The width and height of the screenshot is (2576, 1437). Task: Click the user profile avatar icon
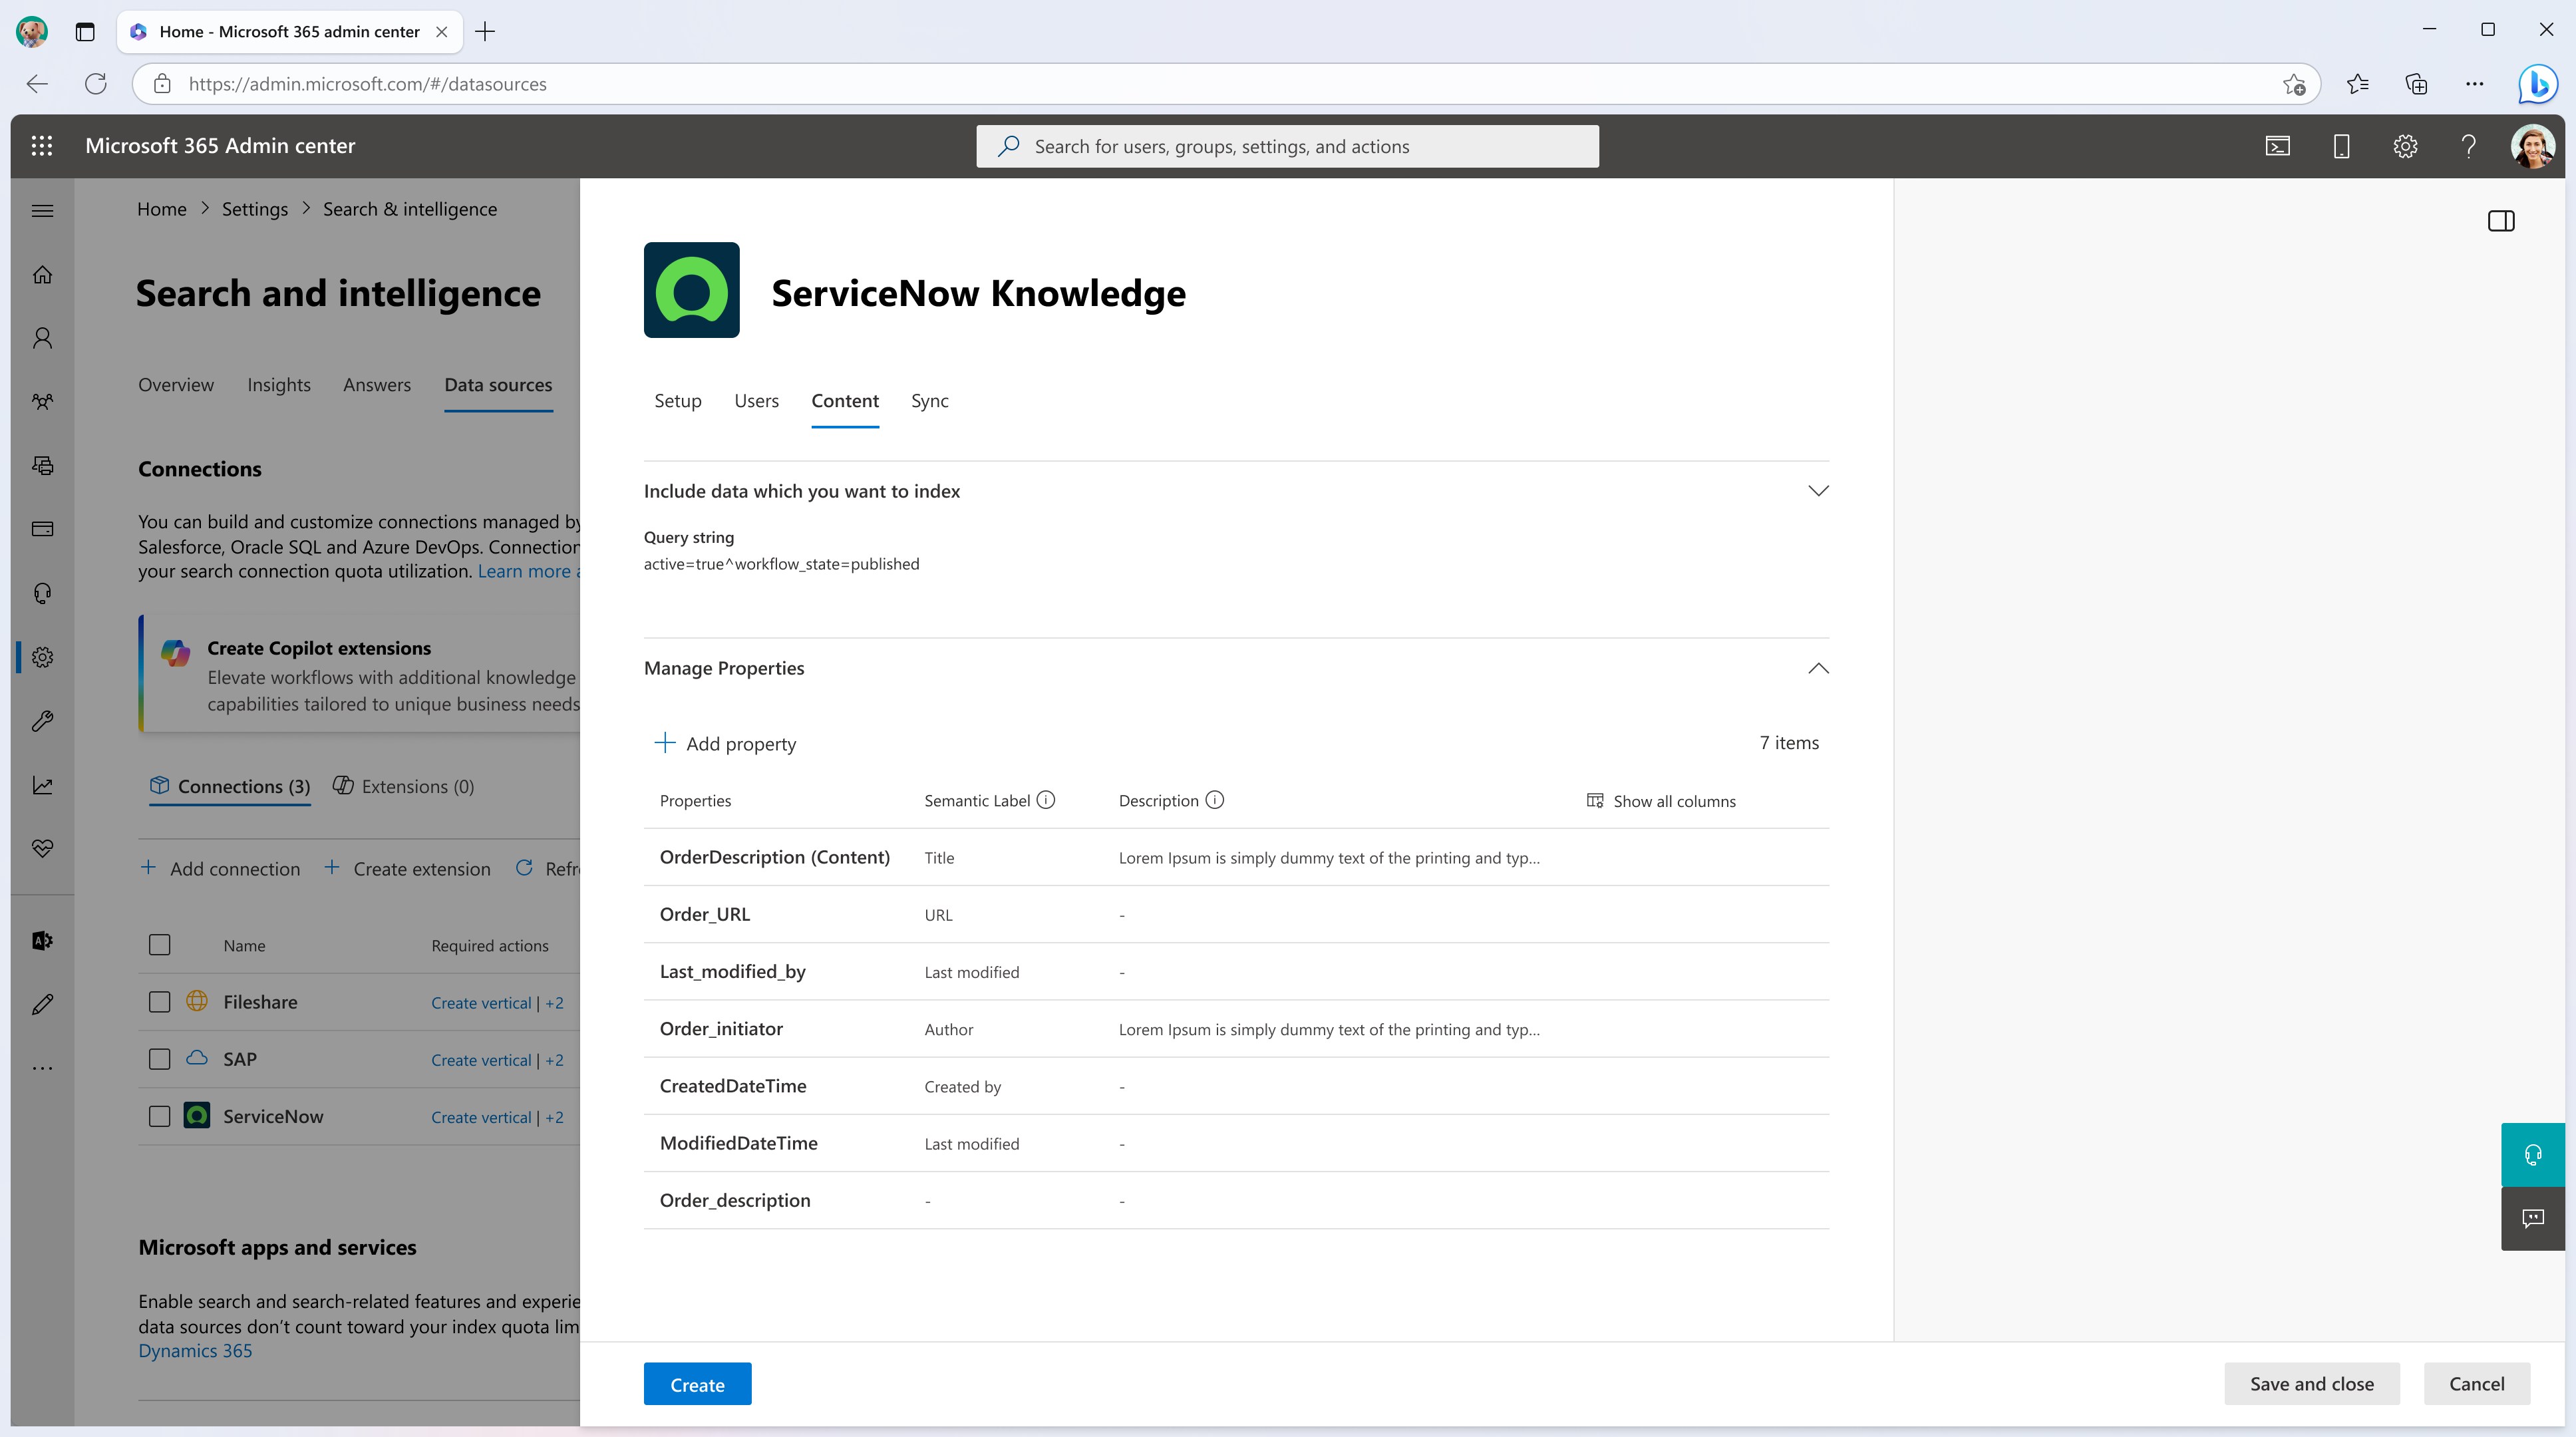2535,145
